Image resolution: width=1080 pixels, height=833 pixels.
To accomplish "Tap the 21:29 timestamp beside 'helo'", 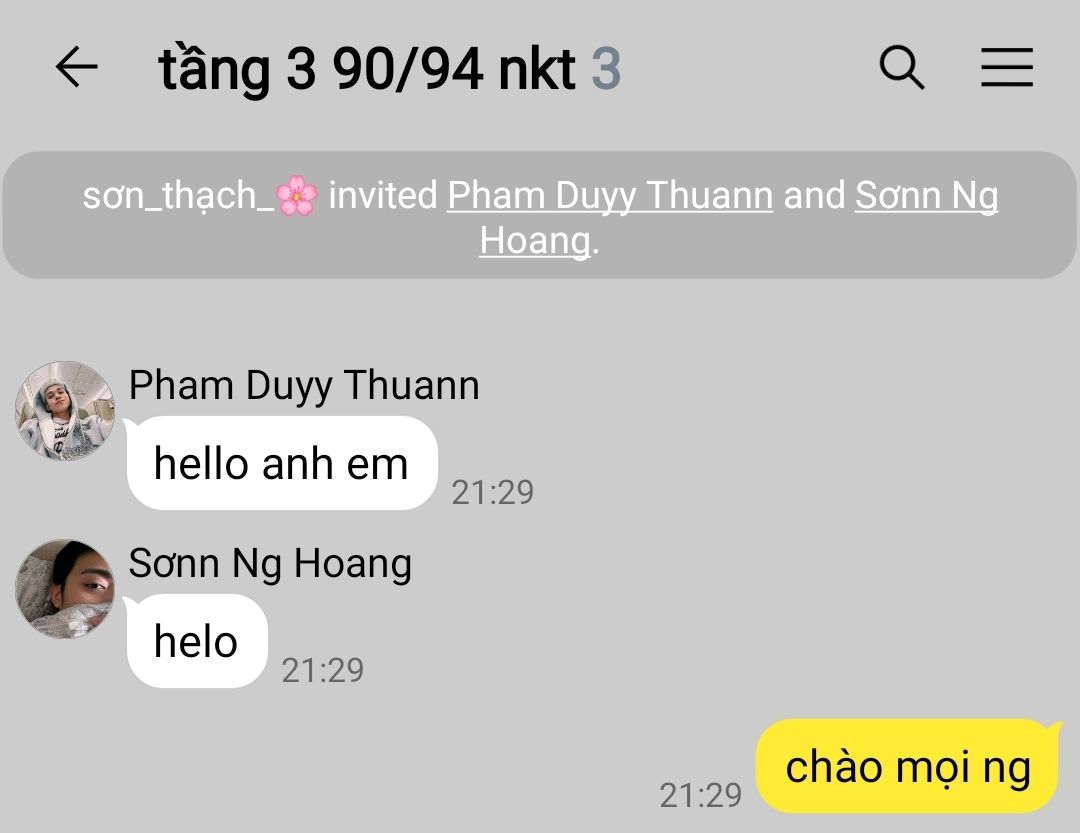I will pos(322,670).
